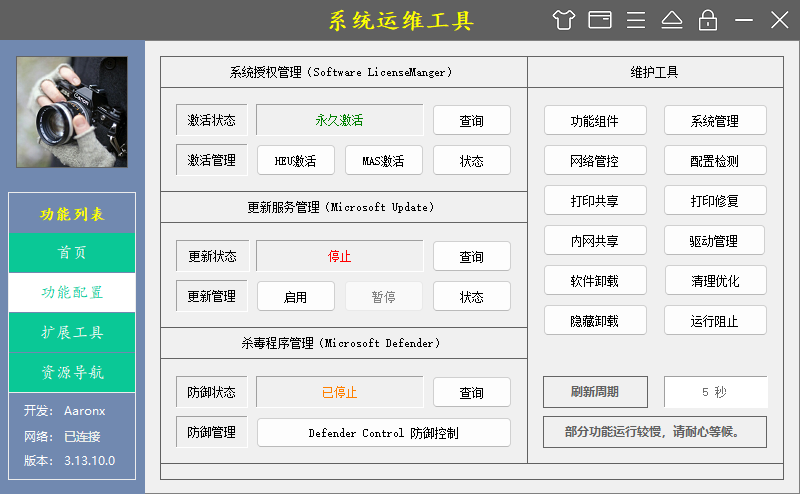Image resolution: width=800 pixels, height=494 pixels.
Task: Click the 永久激活 status field
Action: click(x=339, y=120)
